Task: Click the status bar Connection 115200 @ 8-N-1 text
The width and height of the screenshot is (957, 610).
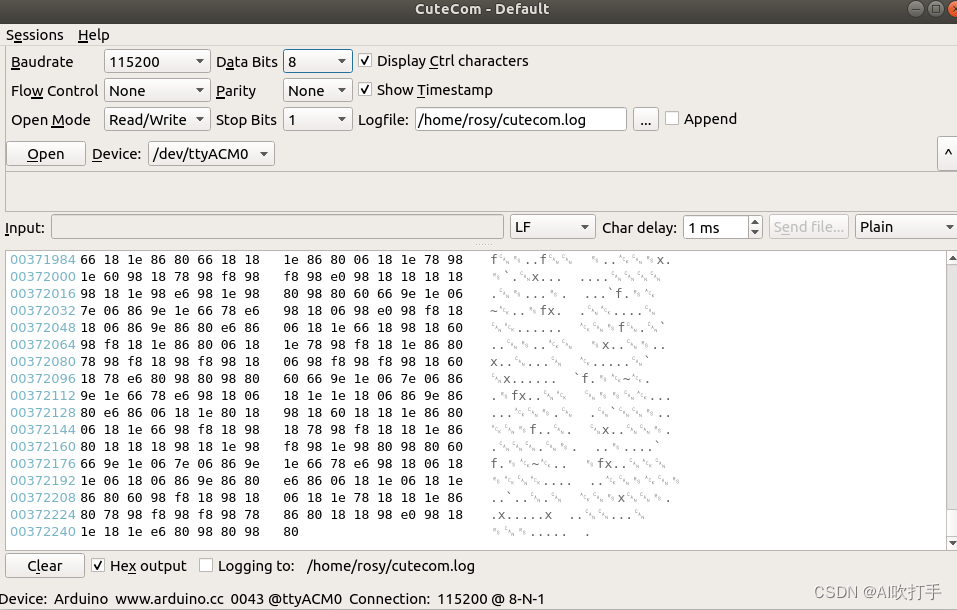Action: (x=447, y=599)
